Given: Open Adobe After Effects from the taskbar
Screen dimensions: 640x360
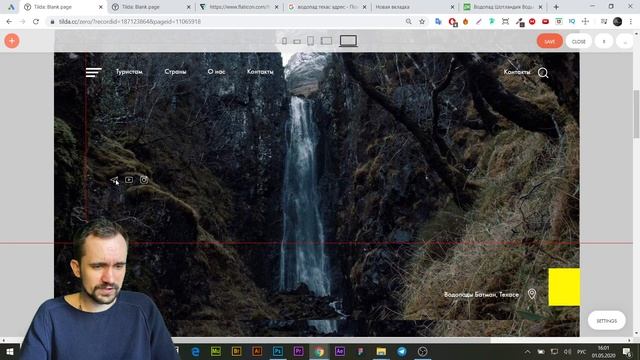Looking at the screenshot, I should 340,351.
